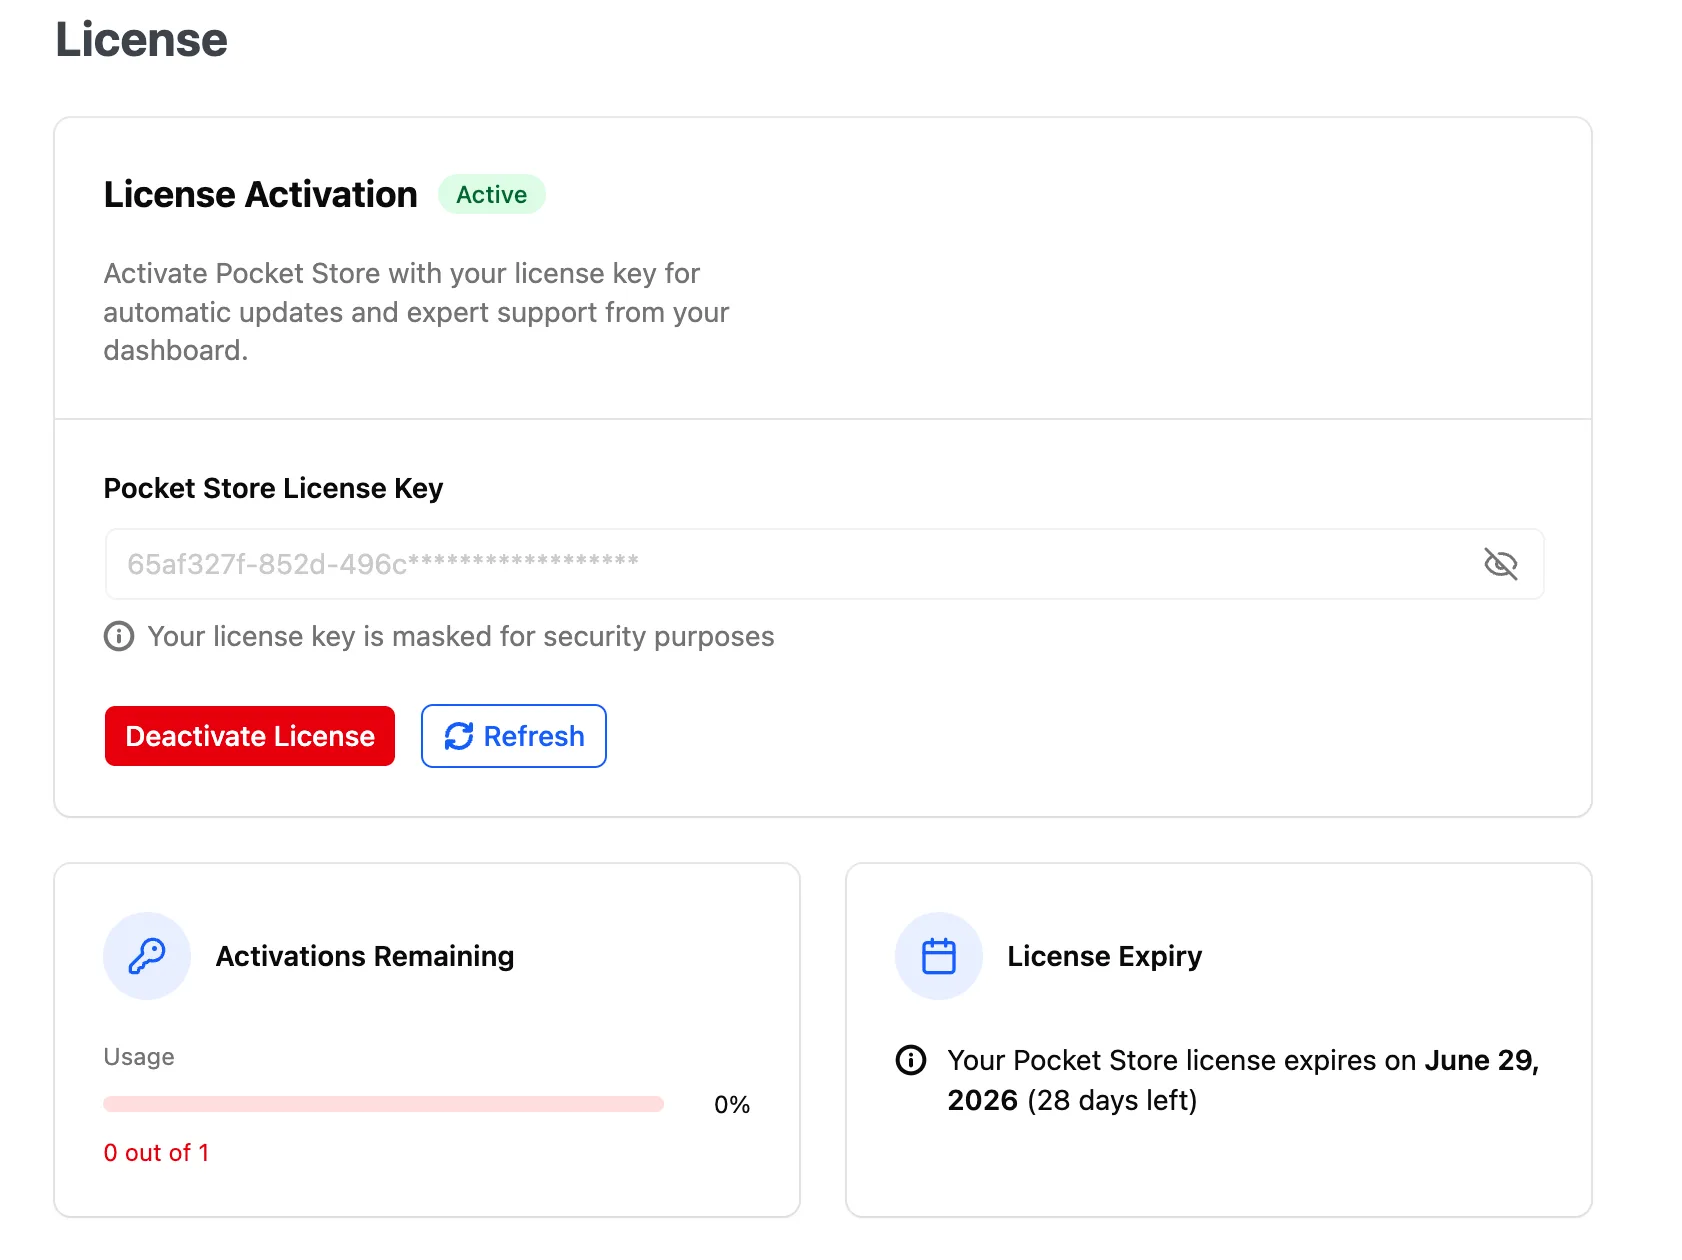Click the 'June 29, 2026' expiry message
1682x1260 pixels.
[x=1243, y=1080]
